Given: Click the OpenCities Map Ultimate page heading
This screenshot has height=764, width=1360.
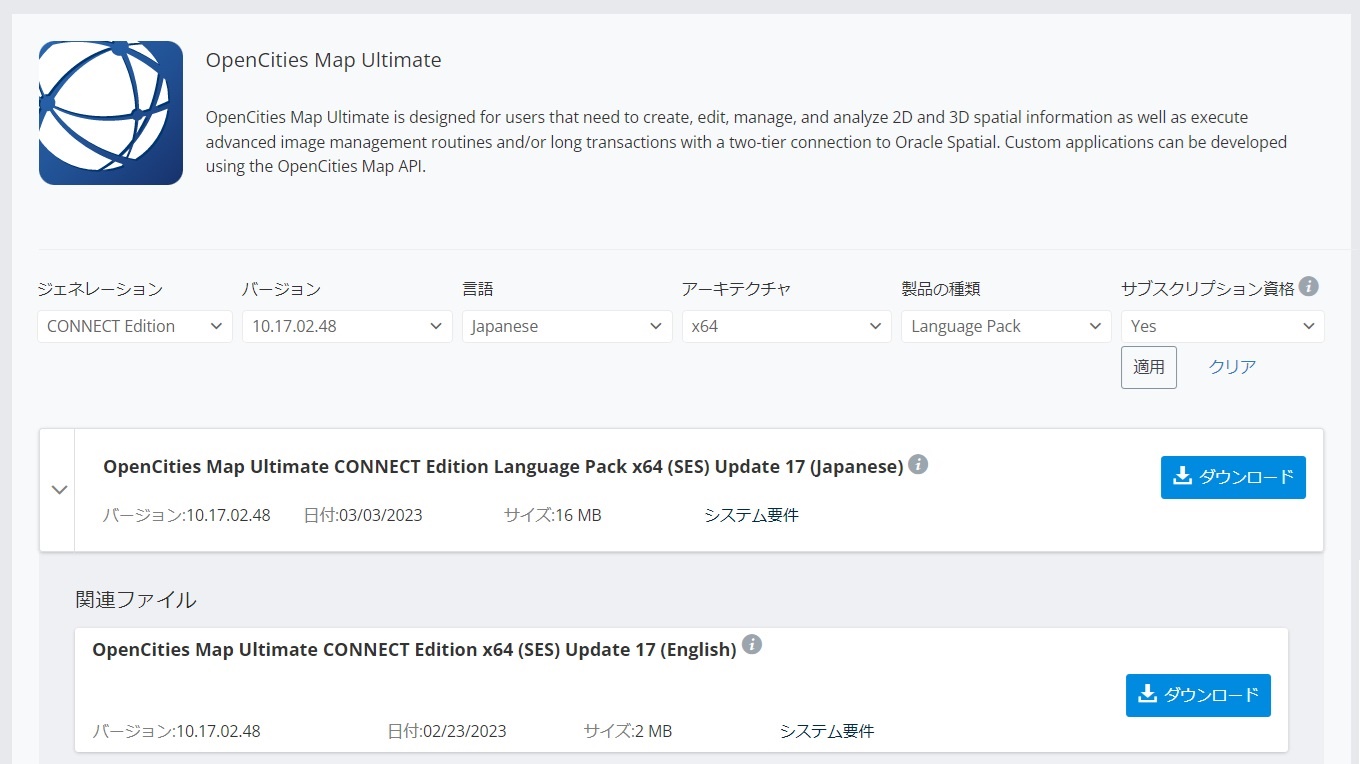Looking at the screenshot, I should pos(323,60).
